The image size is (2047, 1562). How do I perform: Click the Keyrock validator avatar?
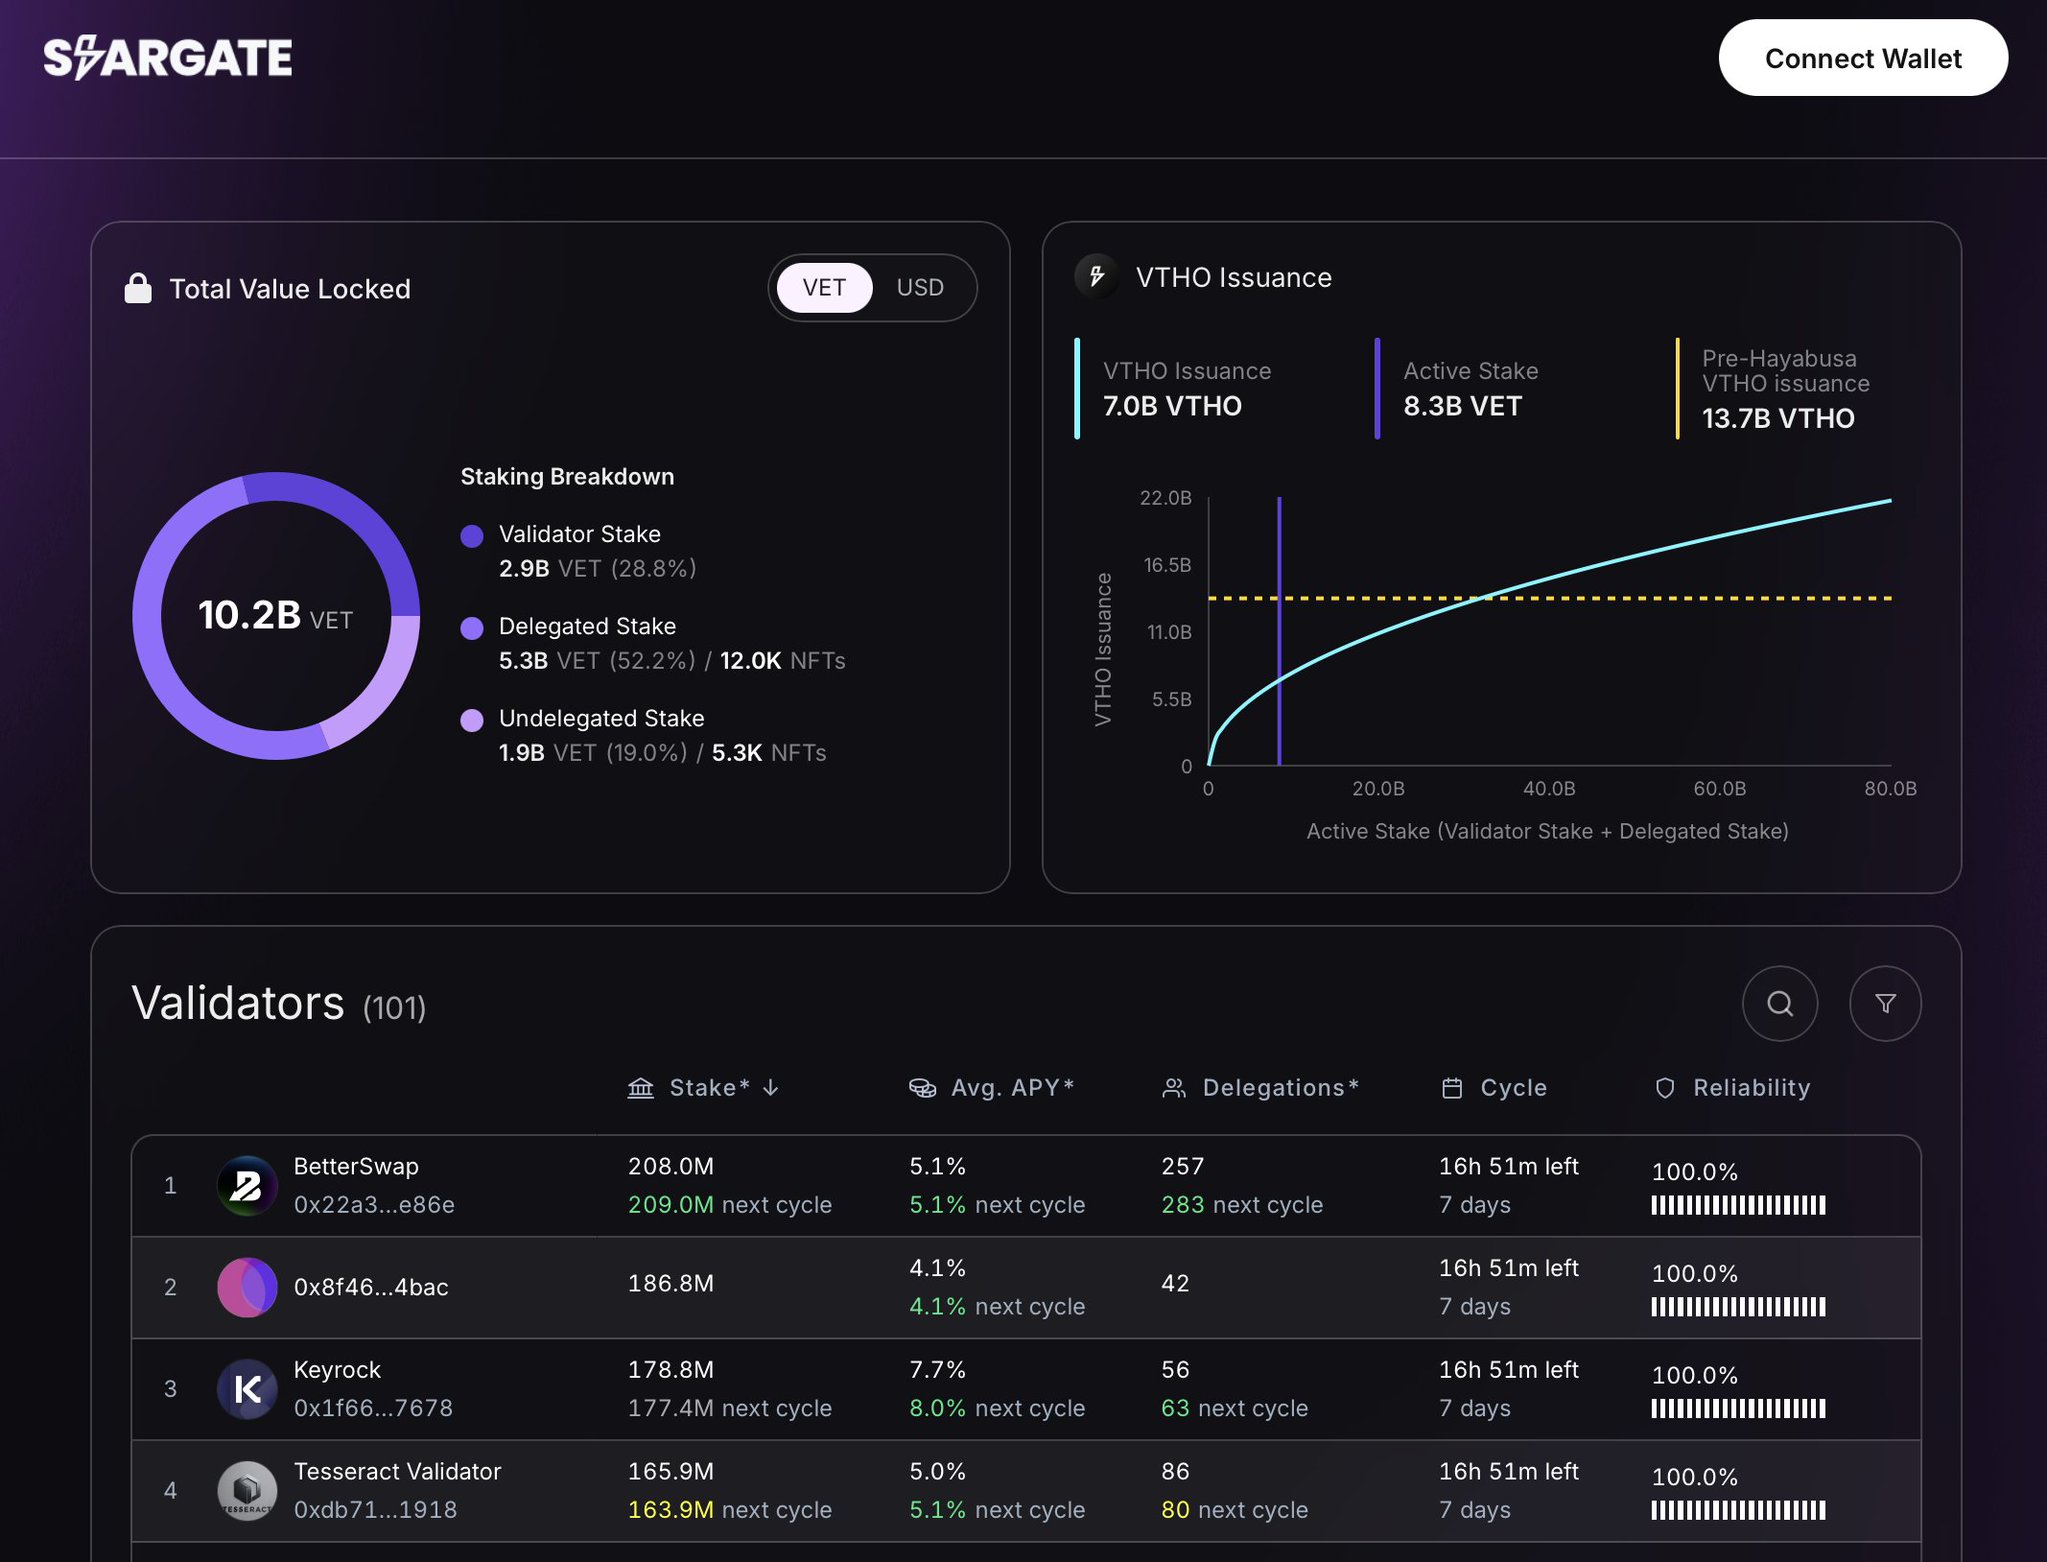(x=247, y=1389)
